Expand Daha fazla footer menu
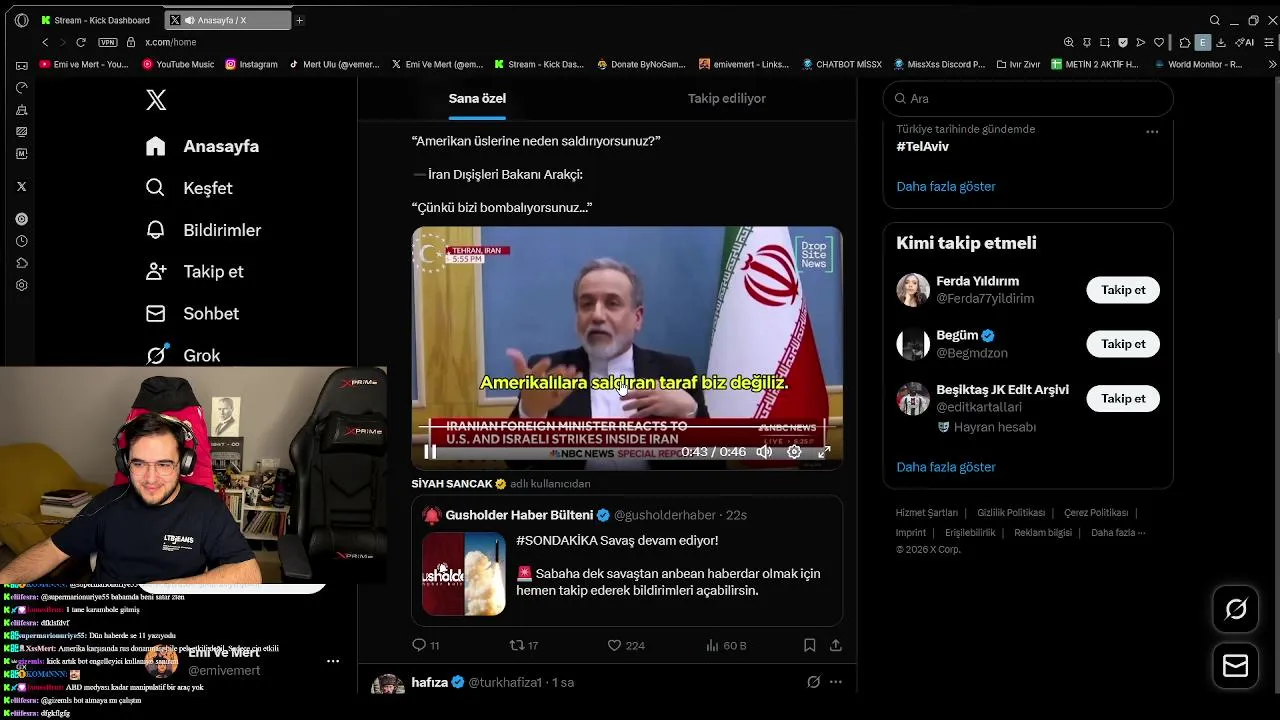The image size is (1280, 720). coord(1118,533)
